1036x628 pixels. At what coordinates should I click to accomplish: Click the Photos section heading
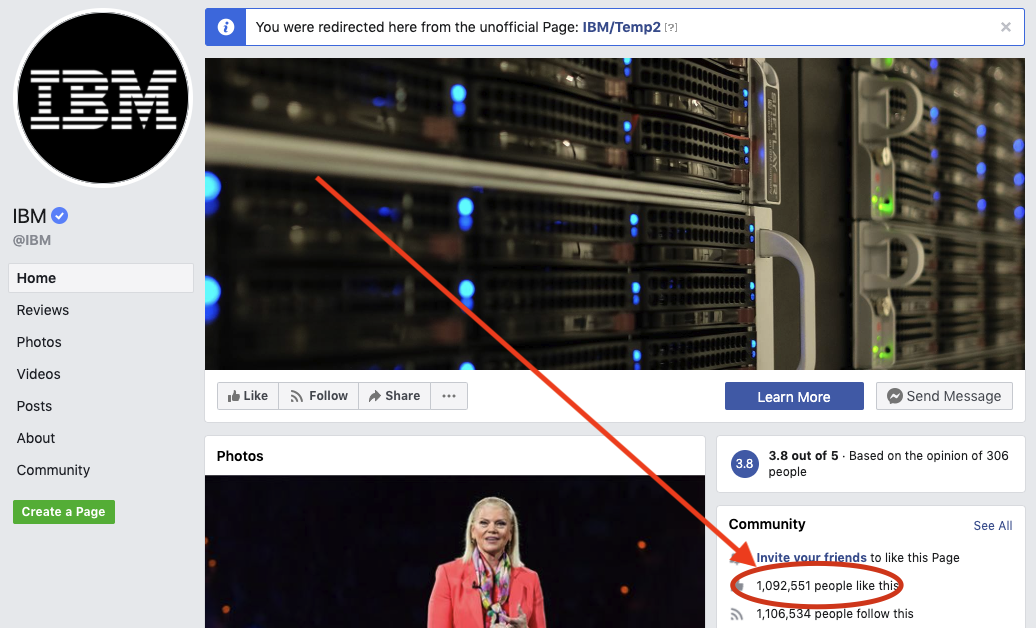point(240,456)
